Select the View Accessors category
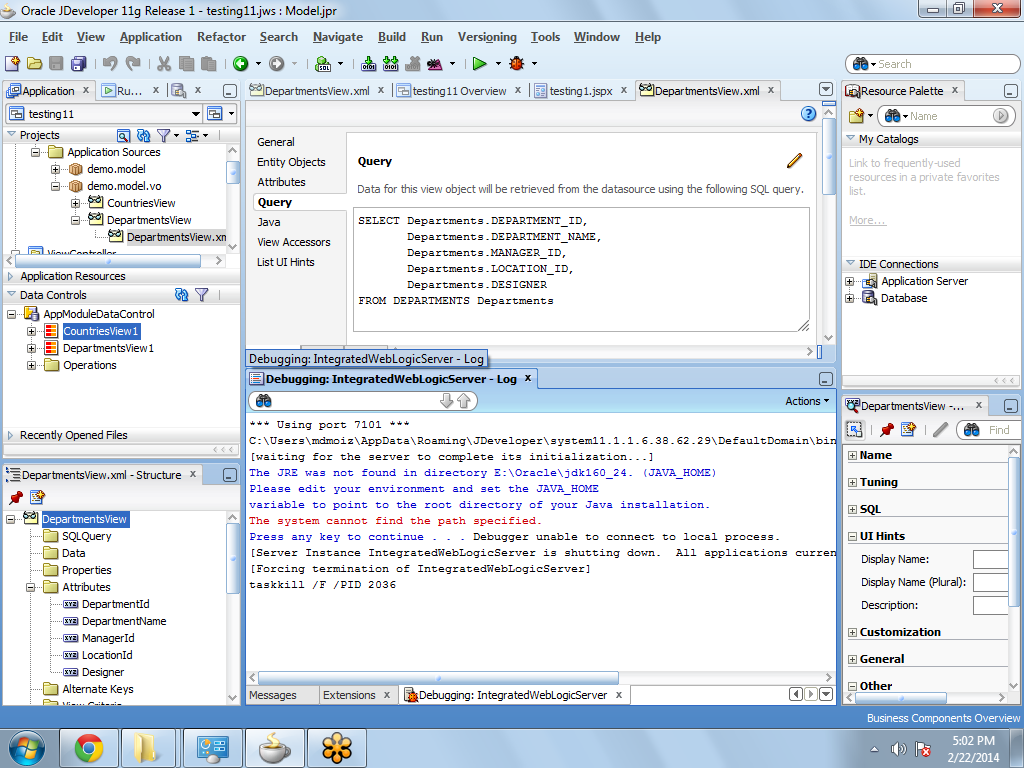The image size is (1024, 768). click(294, 242)
